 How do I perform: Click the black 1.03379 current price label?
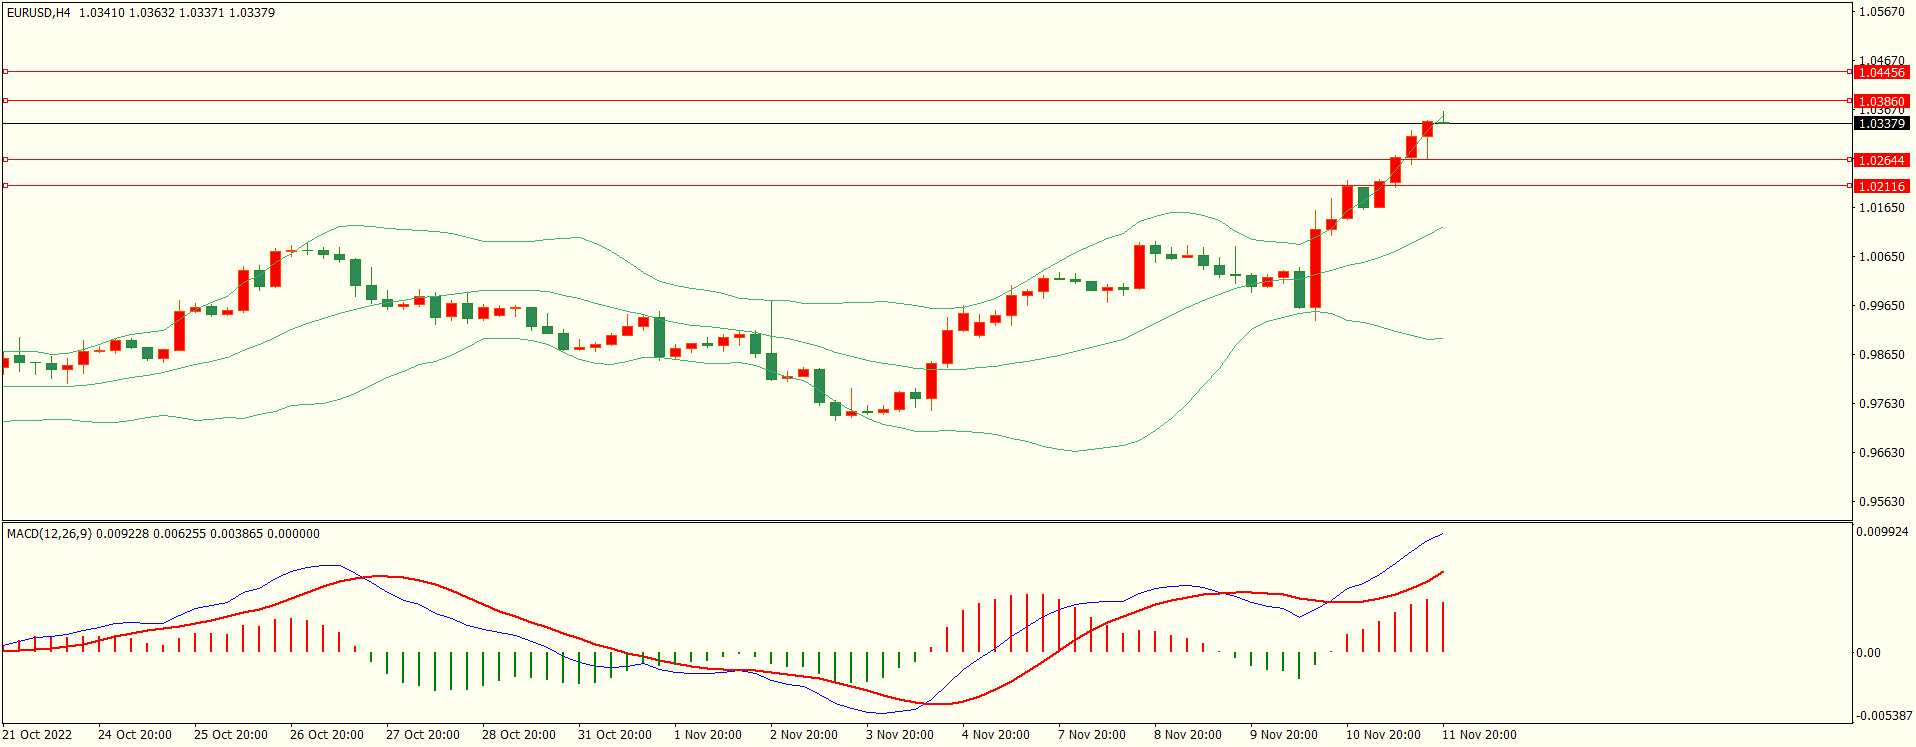pos(1881,124)
